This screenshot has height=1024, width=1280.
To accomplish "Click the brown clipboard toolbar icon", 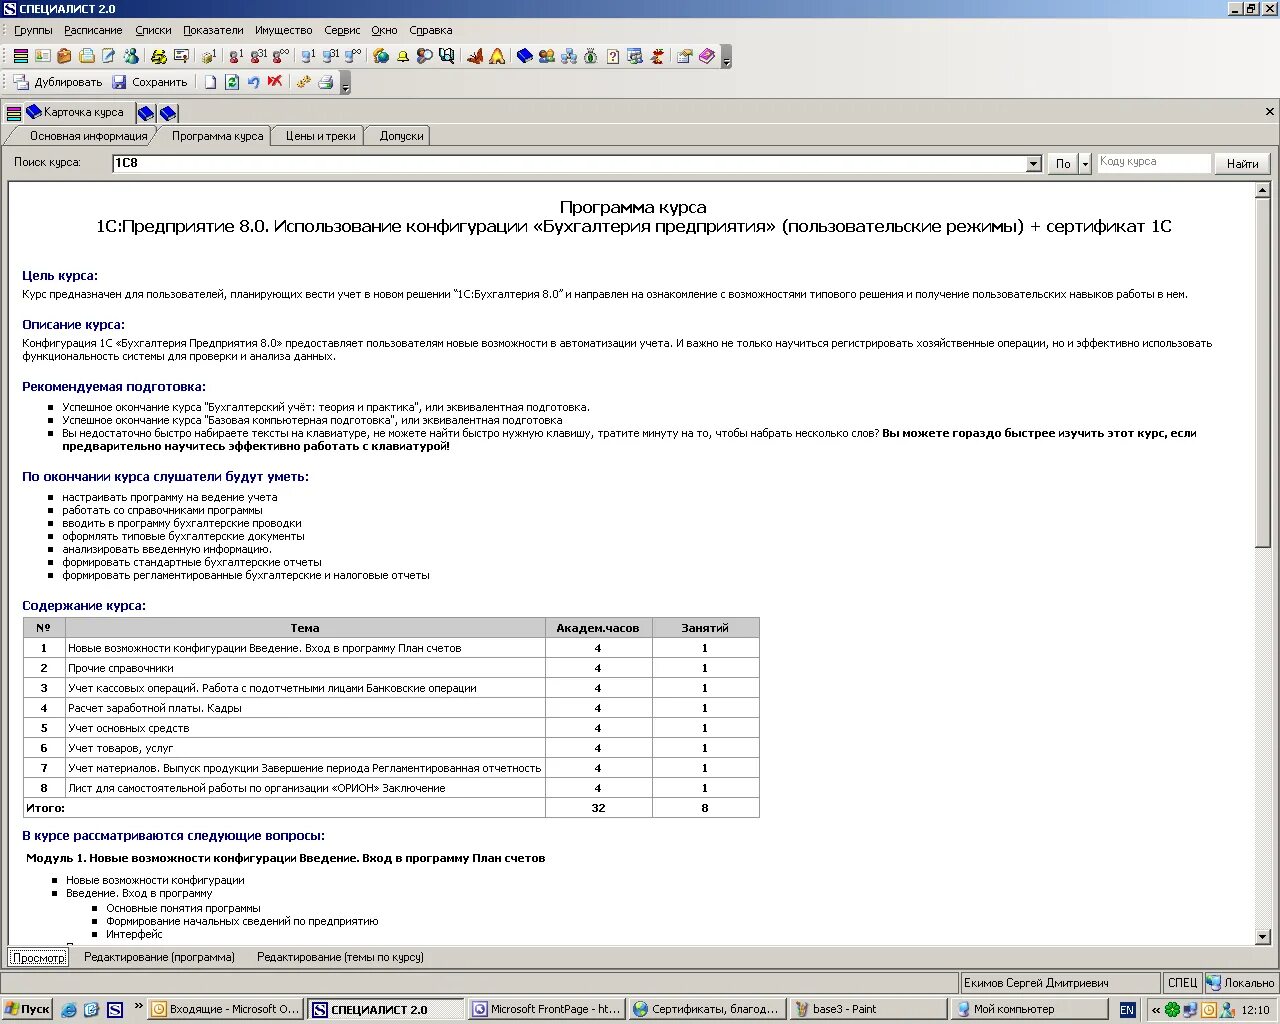I will (x=65, y=56).
